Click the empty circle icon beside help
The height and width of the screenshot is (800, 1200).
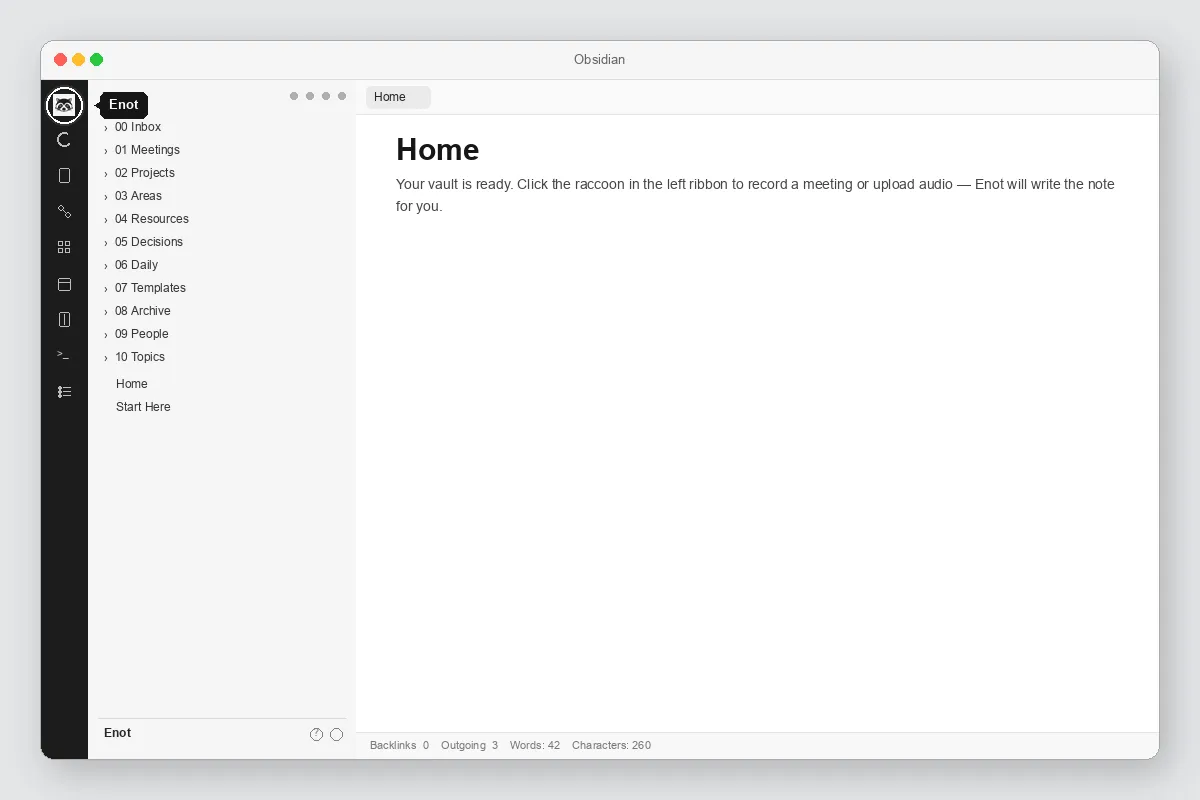click(x=336, y=734)
